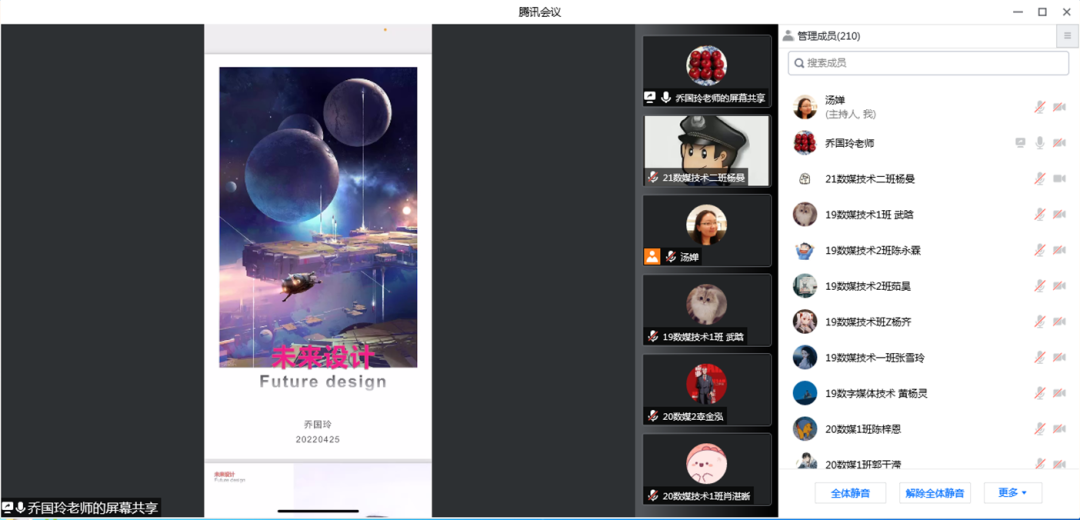Click the camera icon beside 19数媒技术2班陈永霖
Image resolution: width=1080 pixels, height=520 pixels.
(x=1059, y=250)
